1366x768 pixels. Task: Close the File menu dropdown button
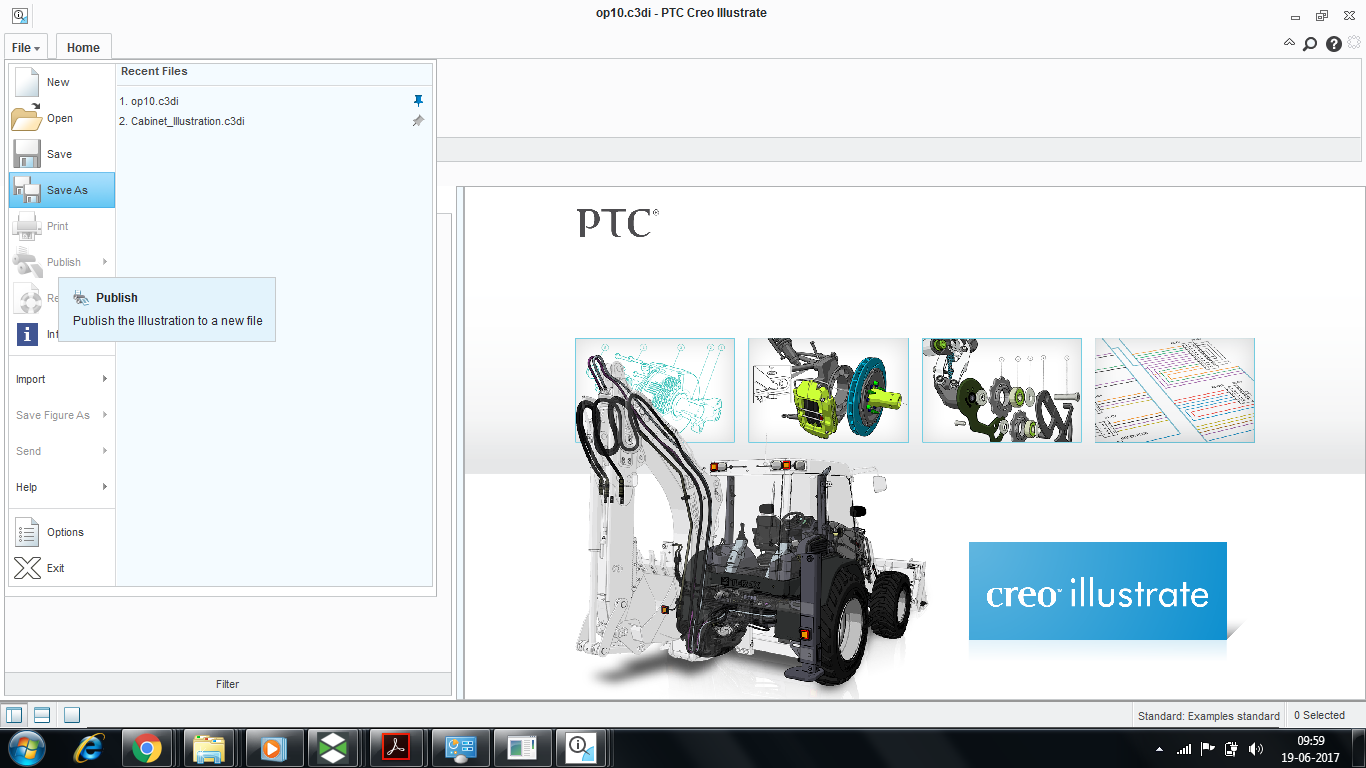(26, 47)
